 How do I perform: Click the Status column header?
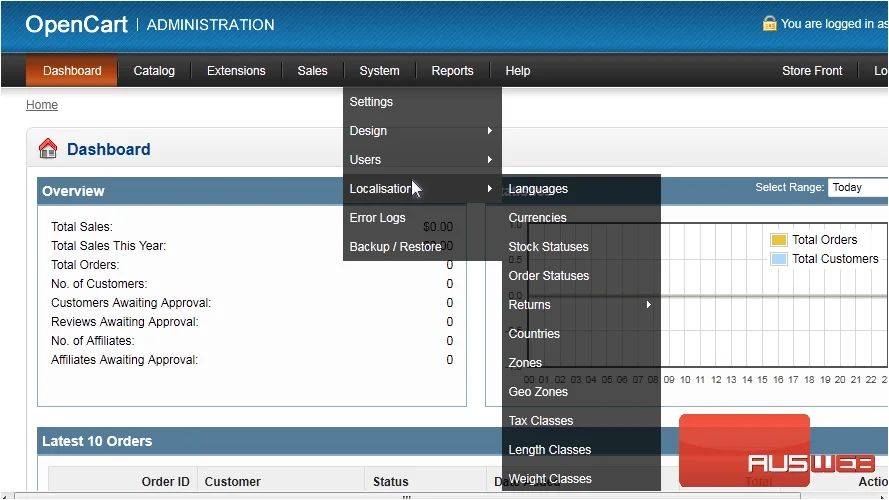391,481
